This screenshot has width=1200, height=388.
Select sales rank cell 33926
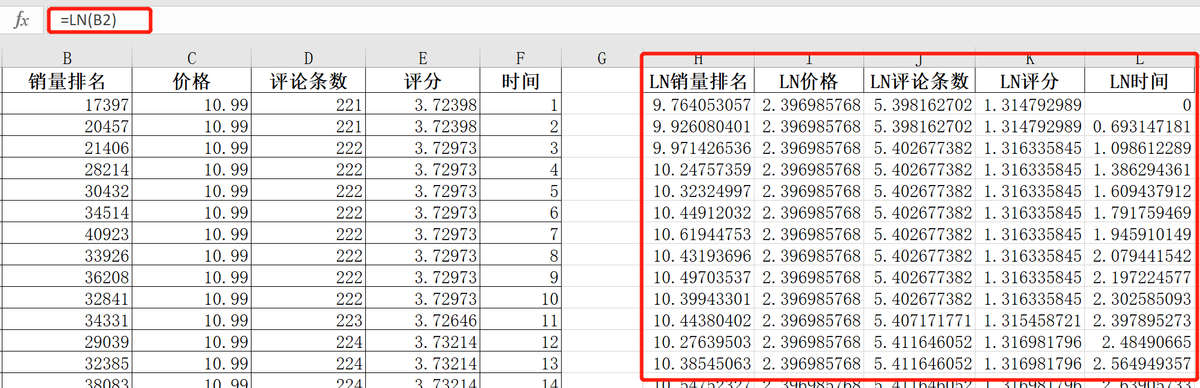coord(66,257)
